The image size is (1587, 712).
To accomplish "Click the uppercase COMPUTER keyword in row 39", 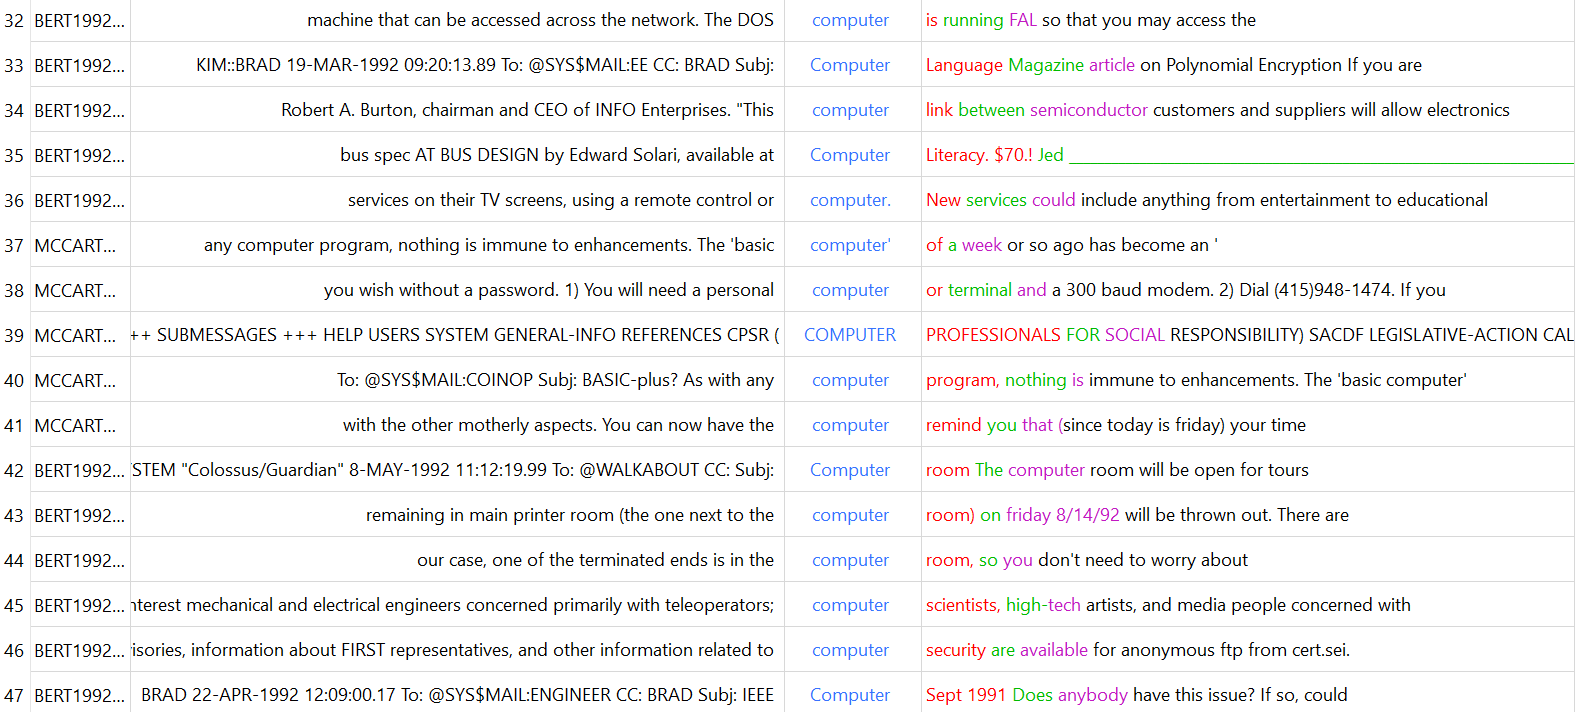I will coord(849,335).
